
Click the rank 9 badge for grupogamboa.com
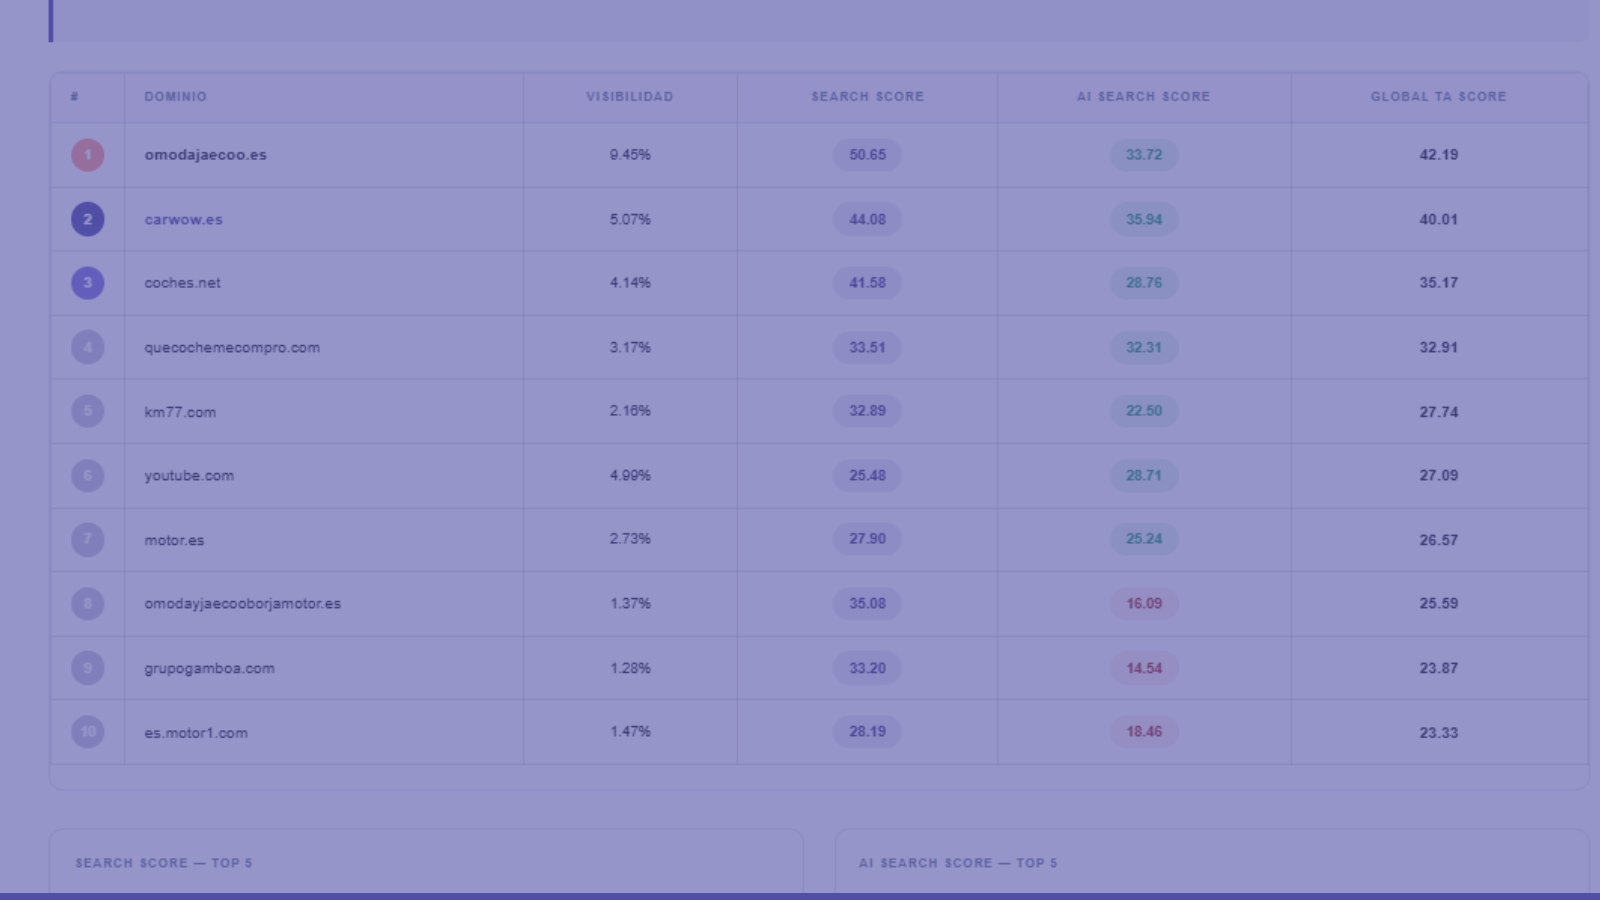tap(87, 668)
